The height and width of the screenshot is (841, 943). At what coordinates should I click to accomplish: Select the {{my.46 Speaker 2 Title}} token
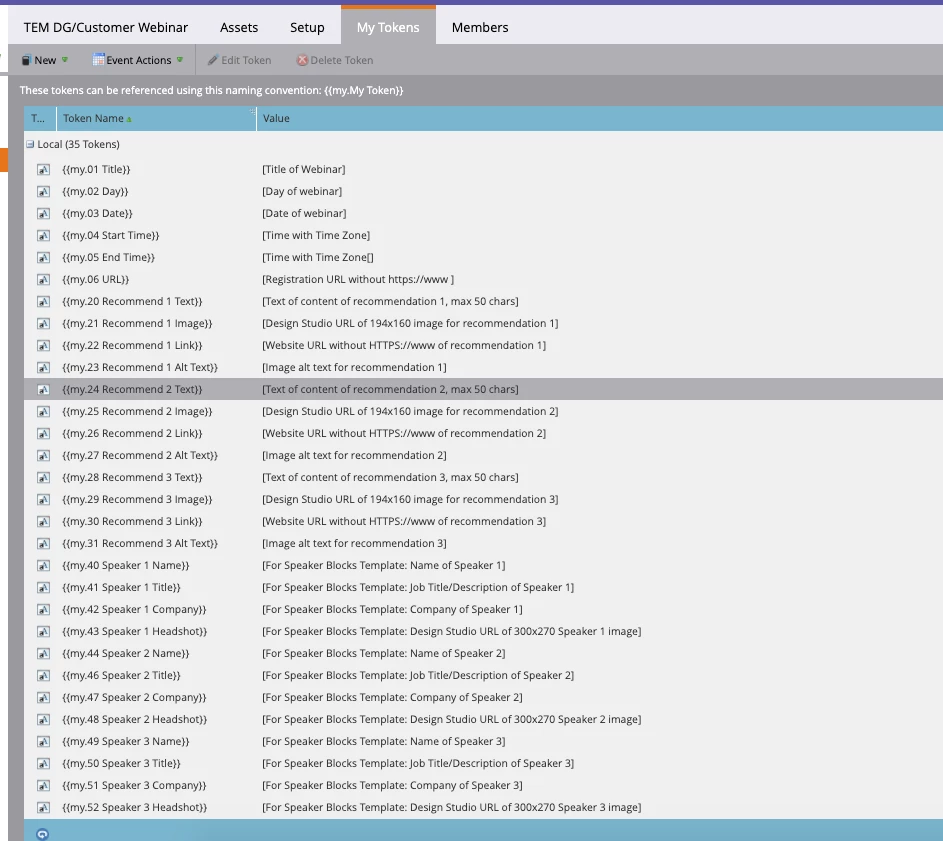121,676
